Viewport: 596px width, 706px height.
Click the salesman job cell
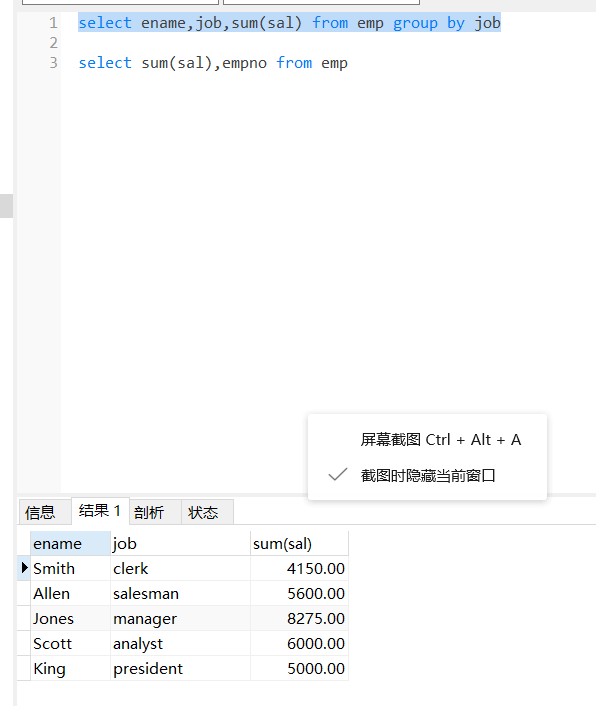coord(180,593)
